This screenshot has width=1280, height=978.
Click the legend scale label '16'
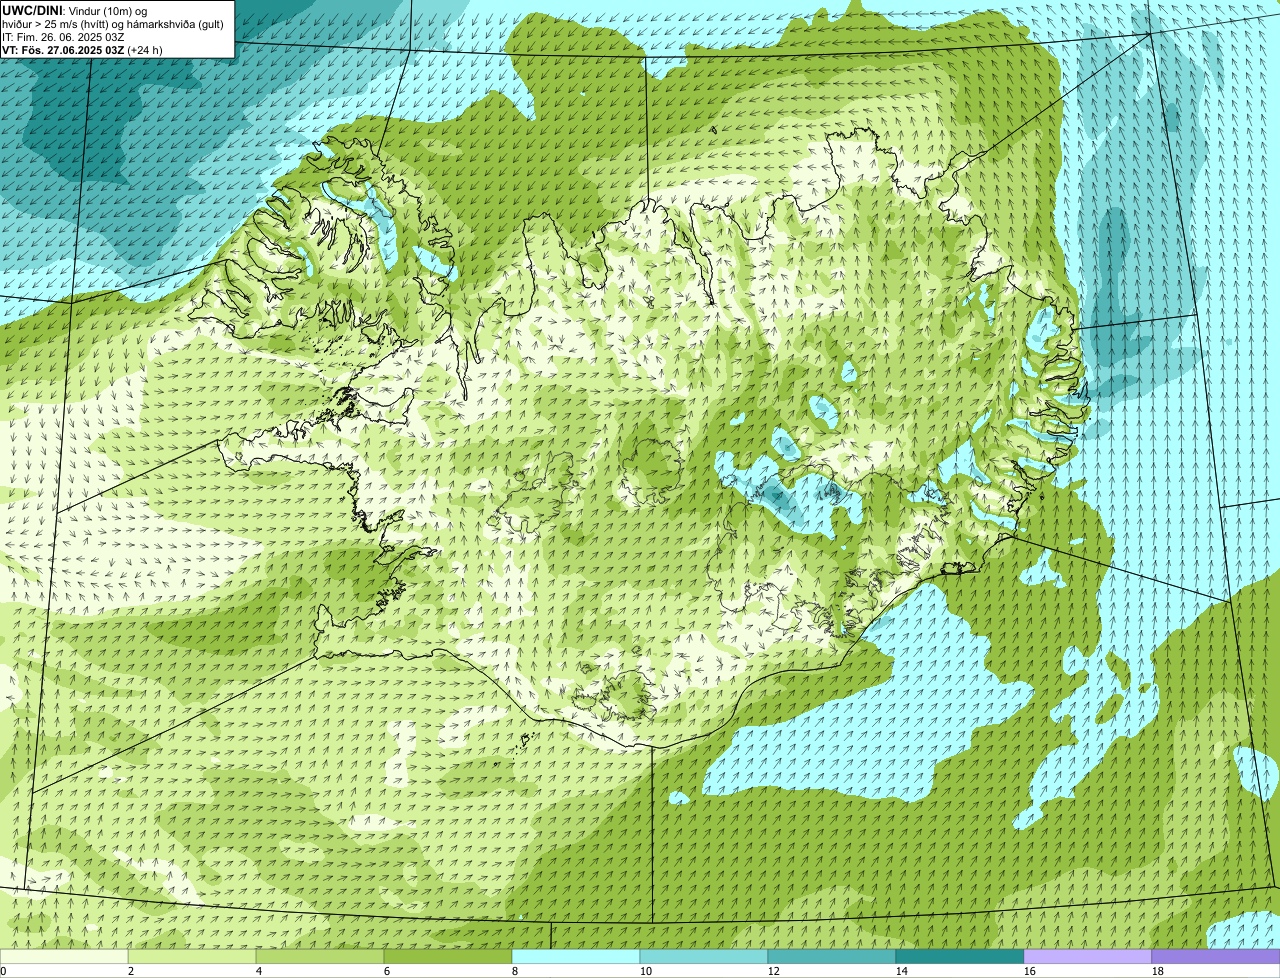1030,971
